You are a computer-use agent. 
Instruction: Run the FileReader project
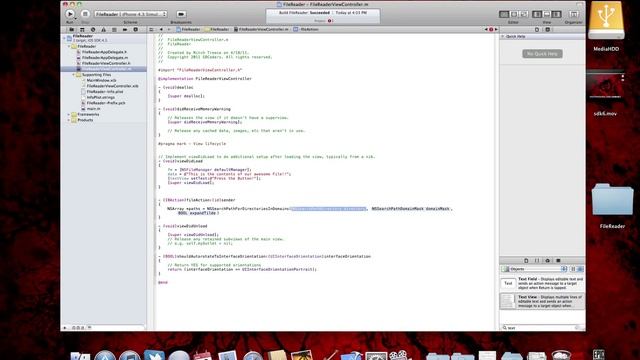click(x=70, y=14)
